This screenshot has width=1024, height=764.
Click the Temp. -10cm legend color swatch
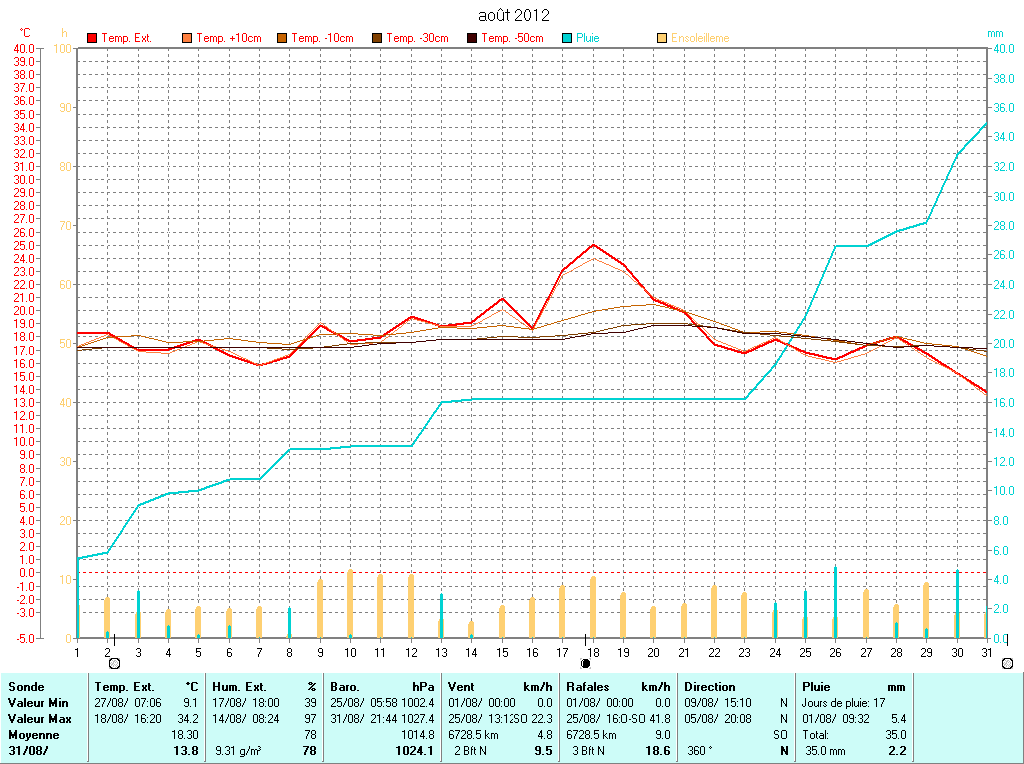coord(282,38)
